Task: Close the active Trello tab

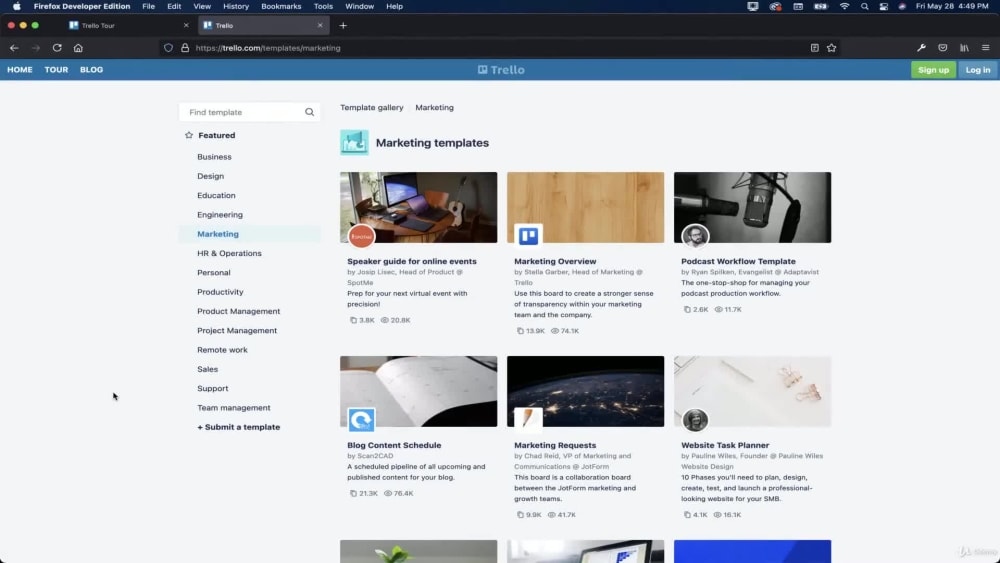Action: click(x=320, y=26)
